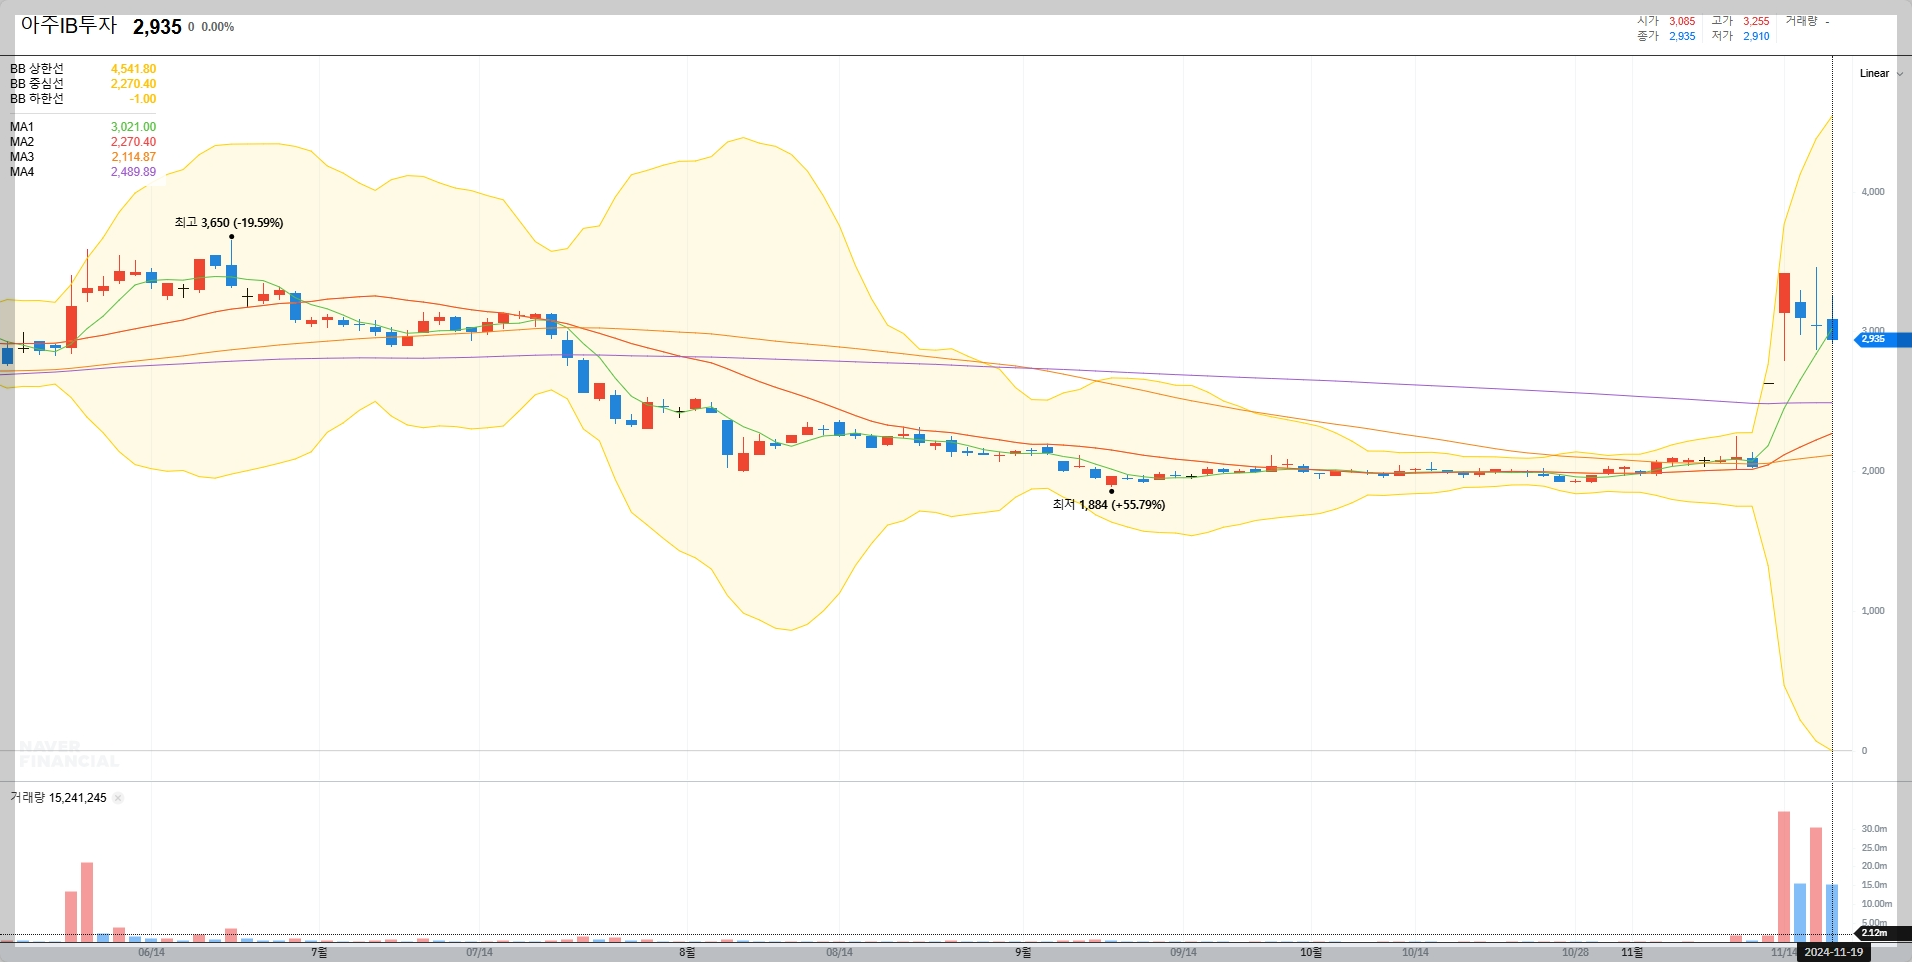Click the MA4 moving average label
This screenshot has height=962, width=1912.
tap(22, 172)
